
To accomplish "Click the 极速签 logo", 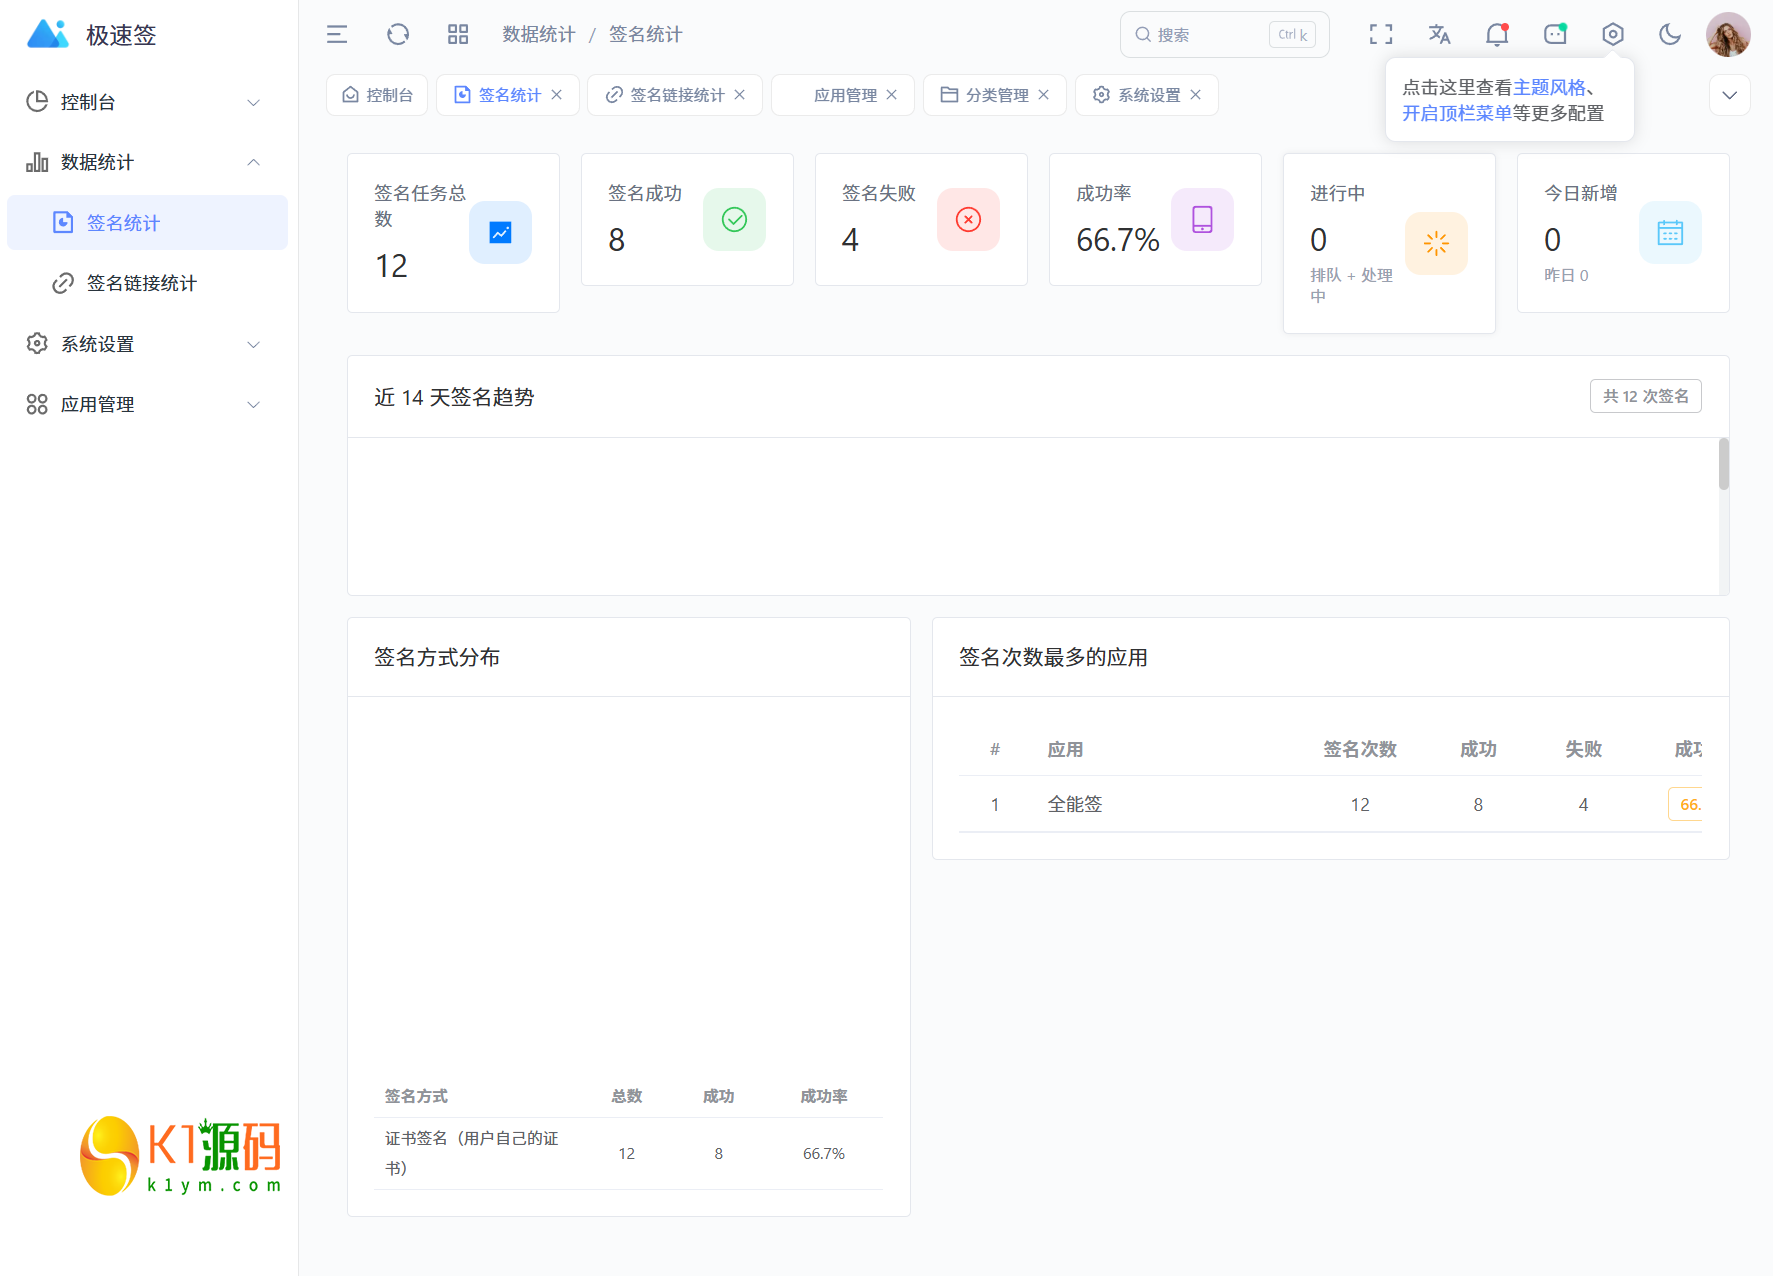I will [91, 35].
